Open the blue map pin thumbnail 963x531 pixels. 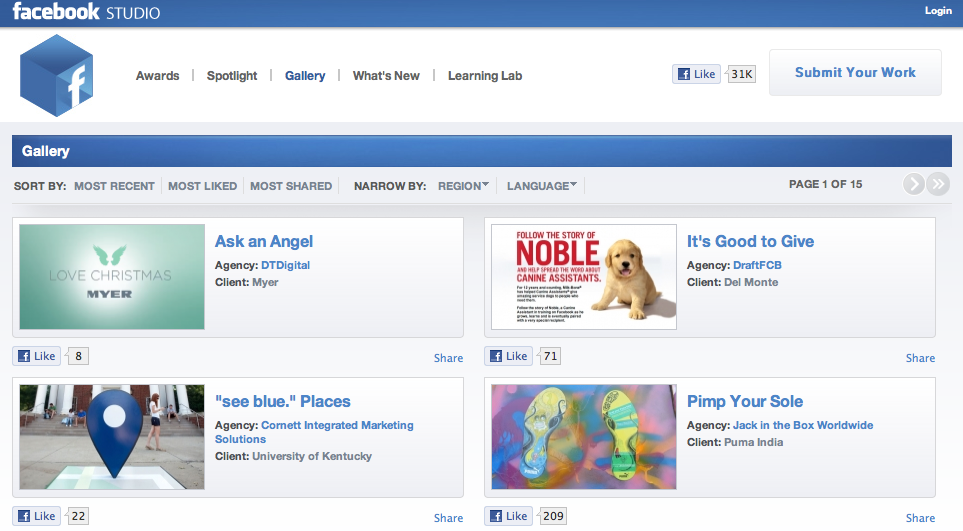click(112, 437)
